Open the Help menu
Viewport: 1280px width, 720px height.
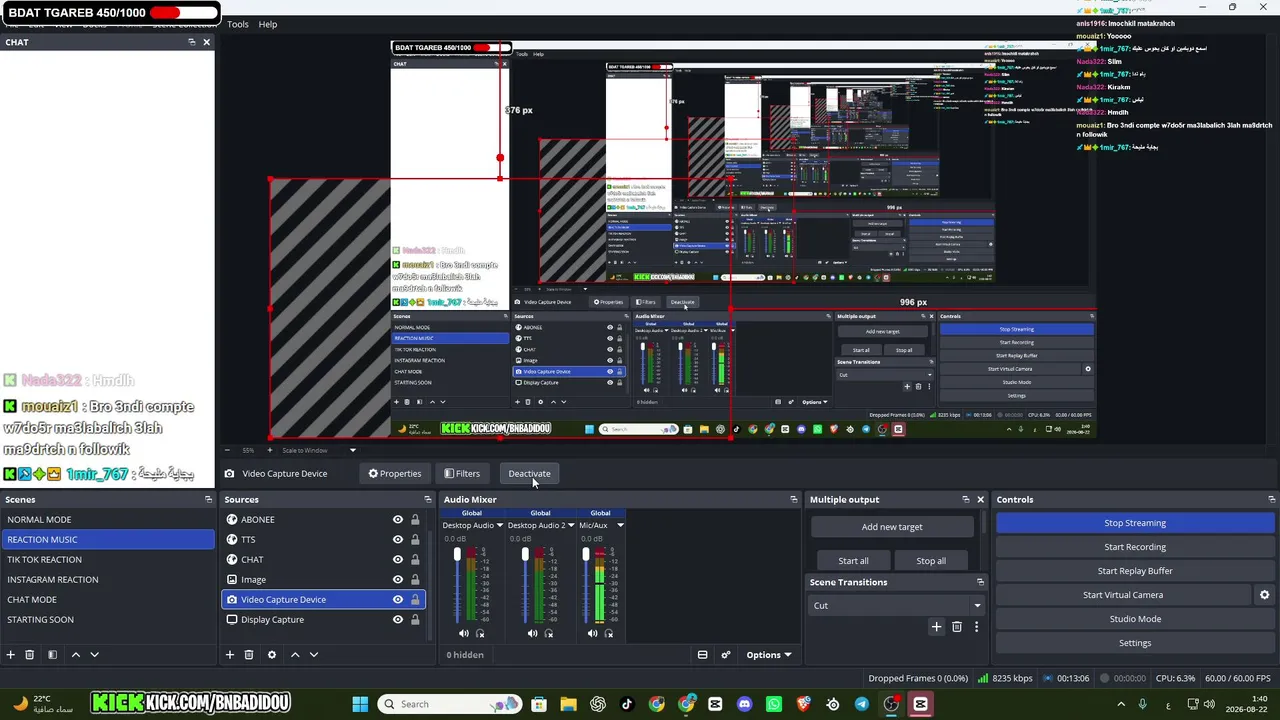click(x=268, y=24)
